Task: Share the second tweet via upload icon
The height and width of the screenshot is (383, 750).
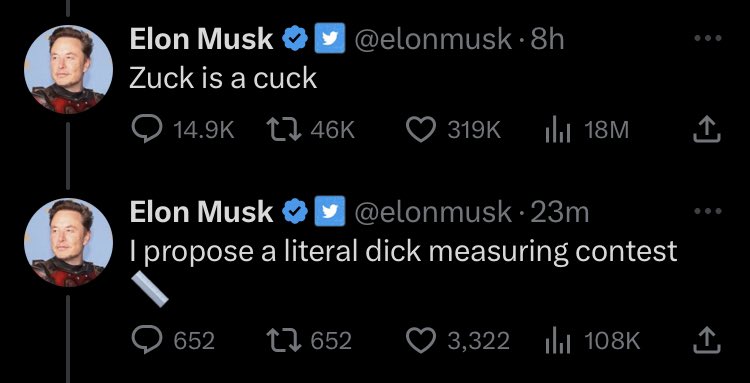Action: 707,340
